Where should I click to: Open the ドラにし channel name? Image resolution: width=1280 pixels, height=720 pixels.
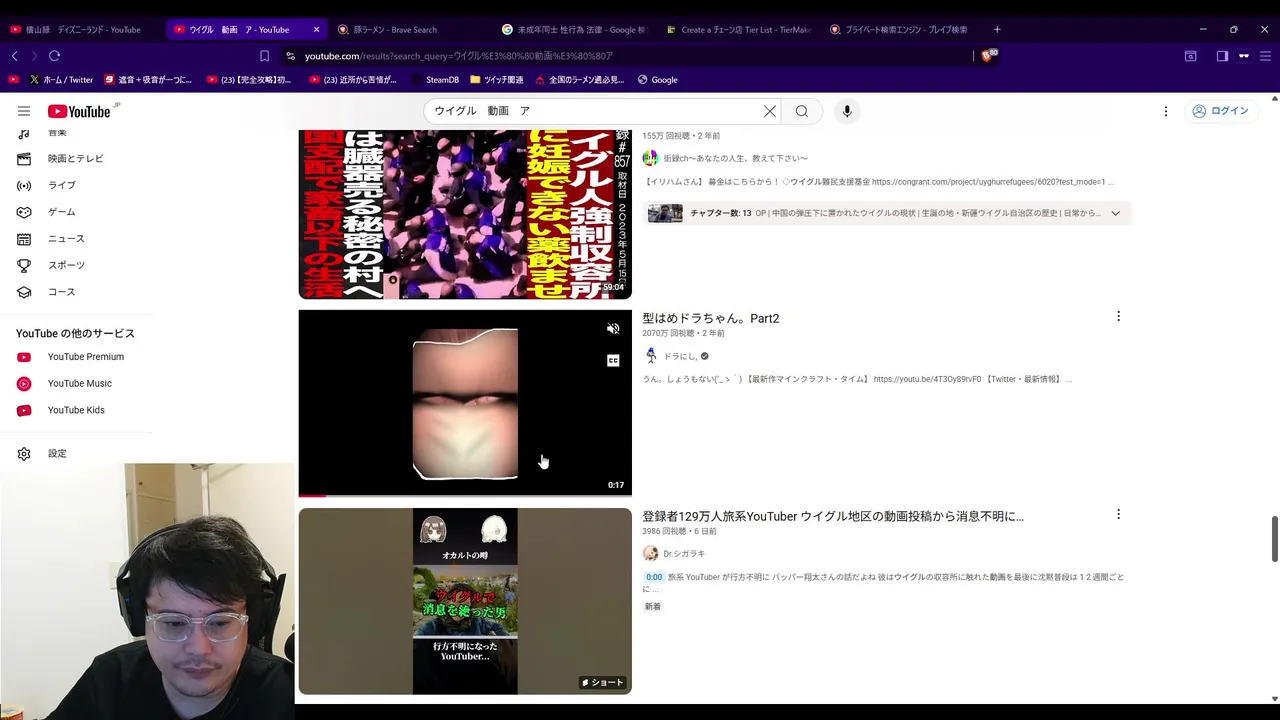click(x=679, y=356)
